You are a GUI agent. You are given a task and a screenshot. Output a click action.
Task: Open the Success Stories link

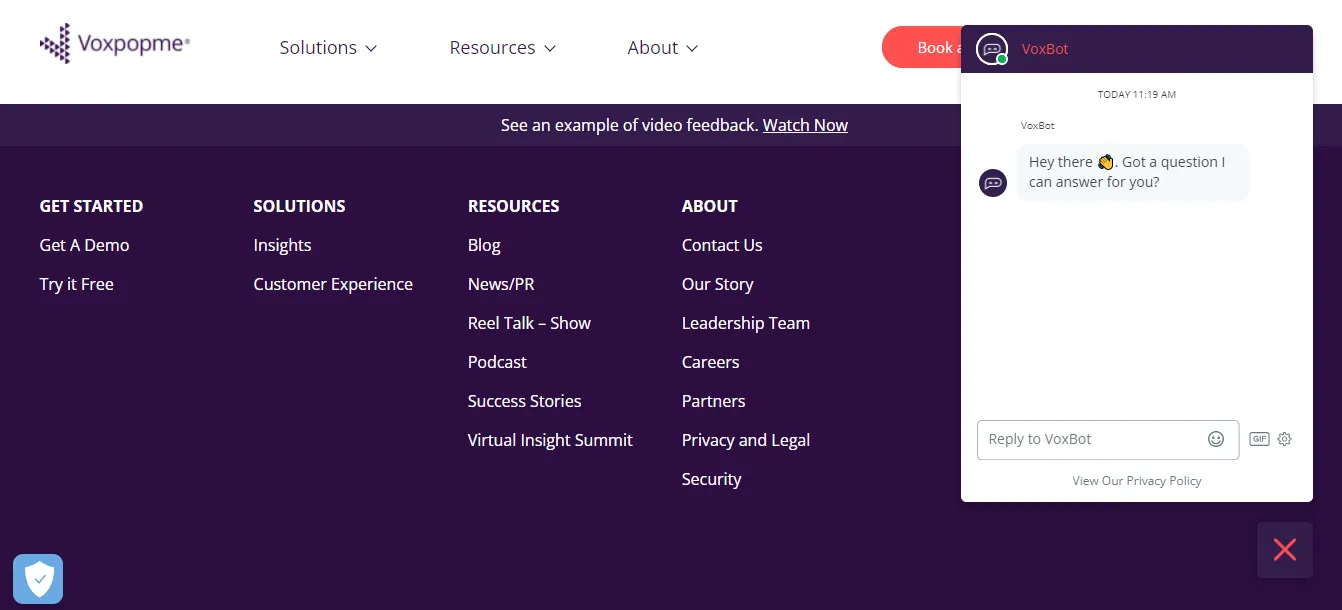[x=524, y=401]
